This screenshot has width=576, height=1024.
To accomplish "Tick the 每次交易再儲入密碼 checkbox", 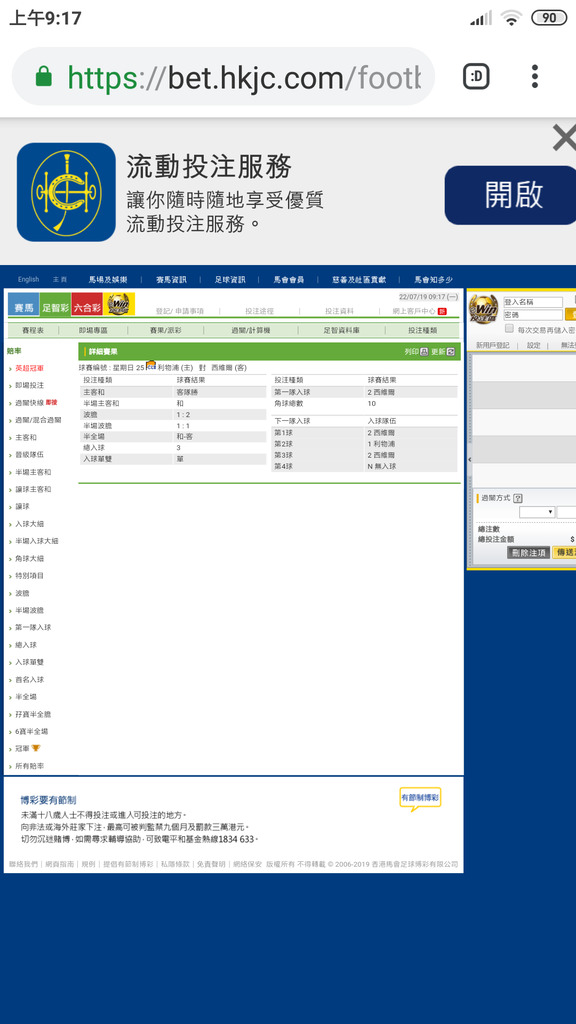I will tap(509, 328).
